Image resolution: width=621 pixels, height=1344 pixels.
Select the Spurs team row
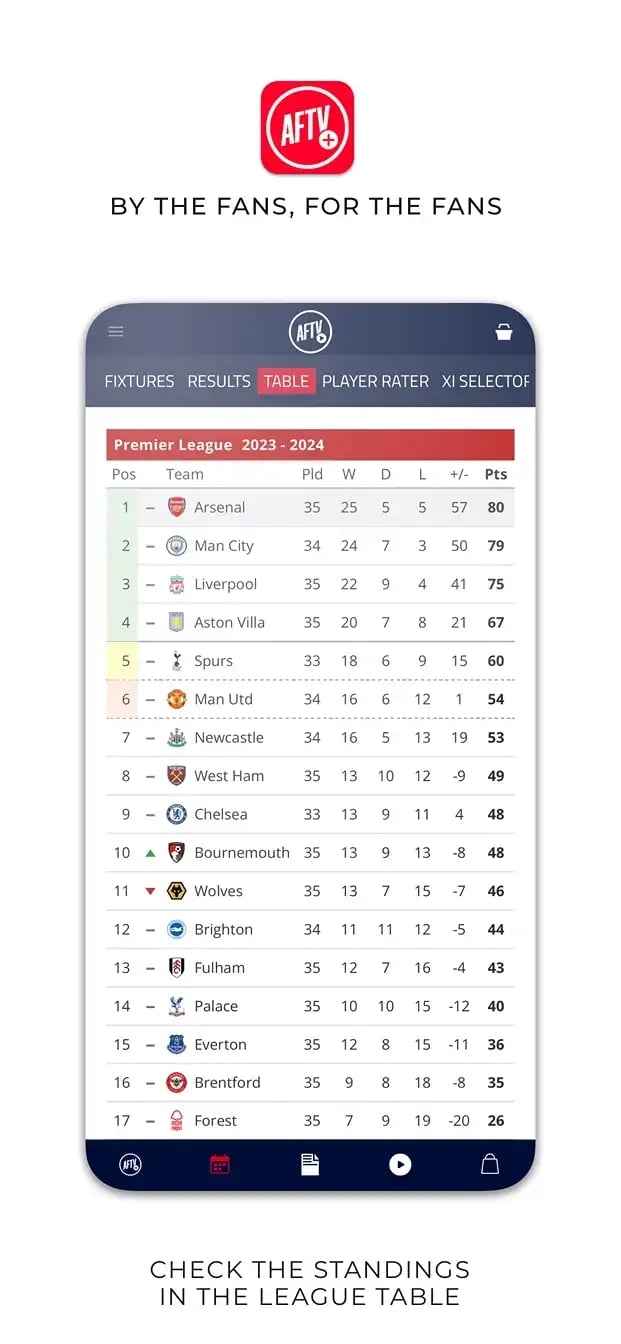(310, 661)
